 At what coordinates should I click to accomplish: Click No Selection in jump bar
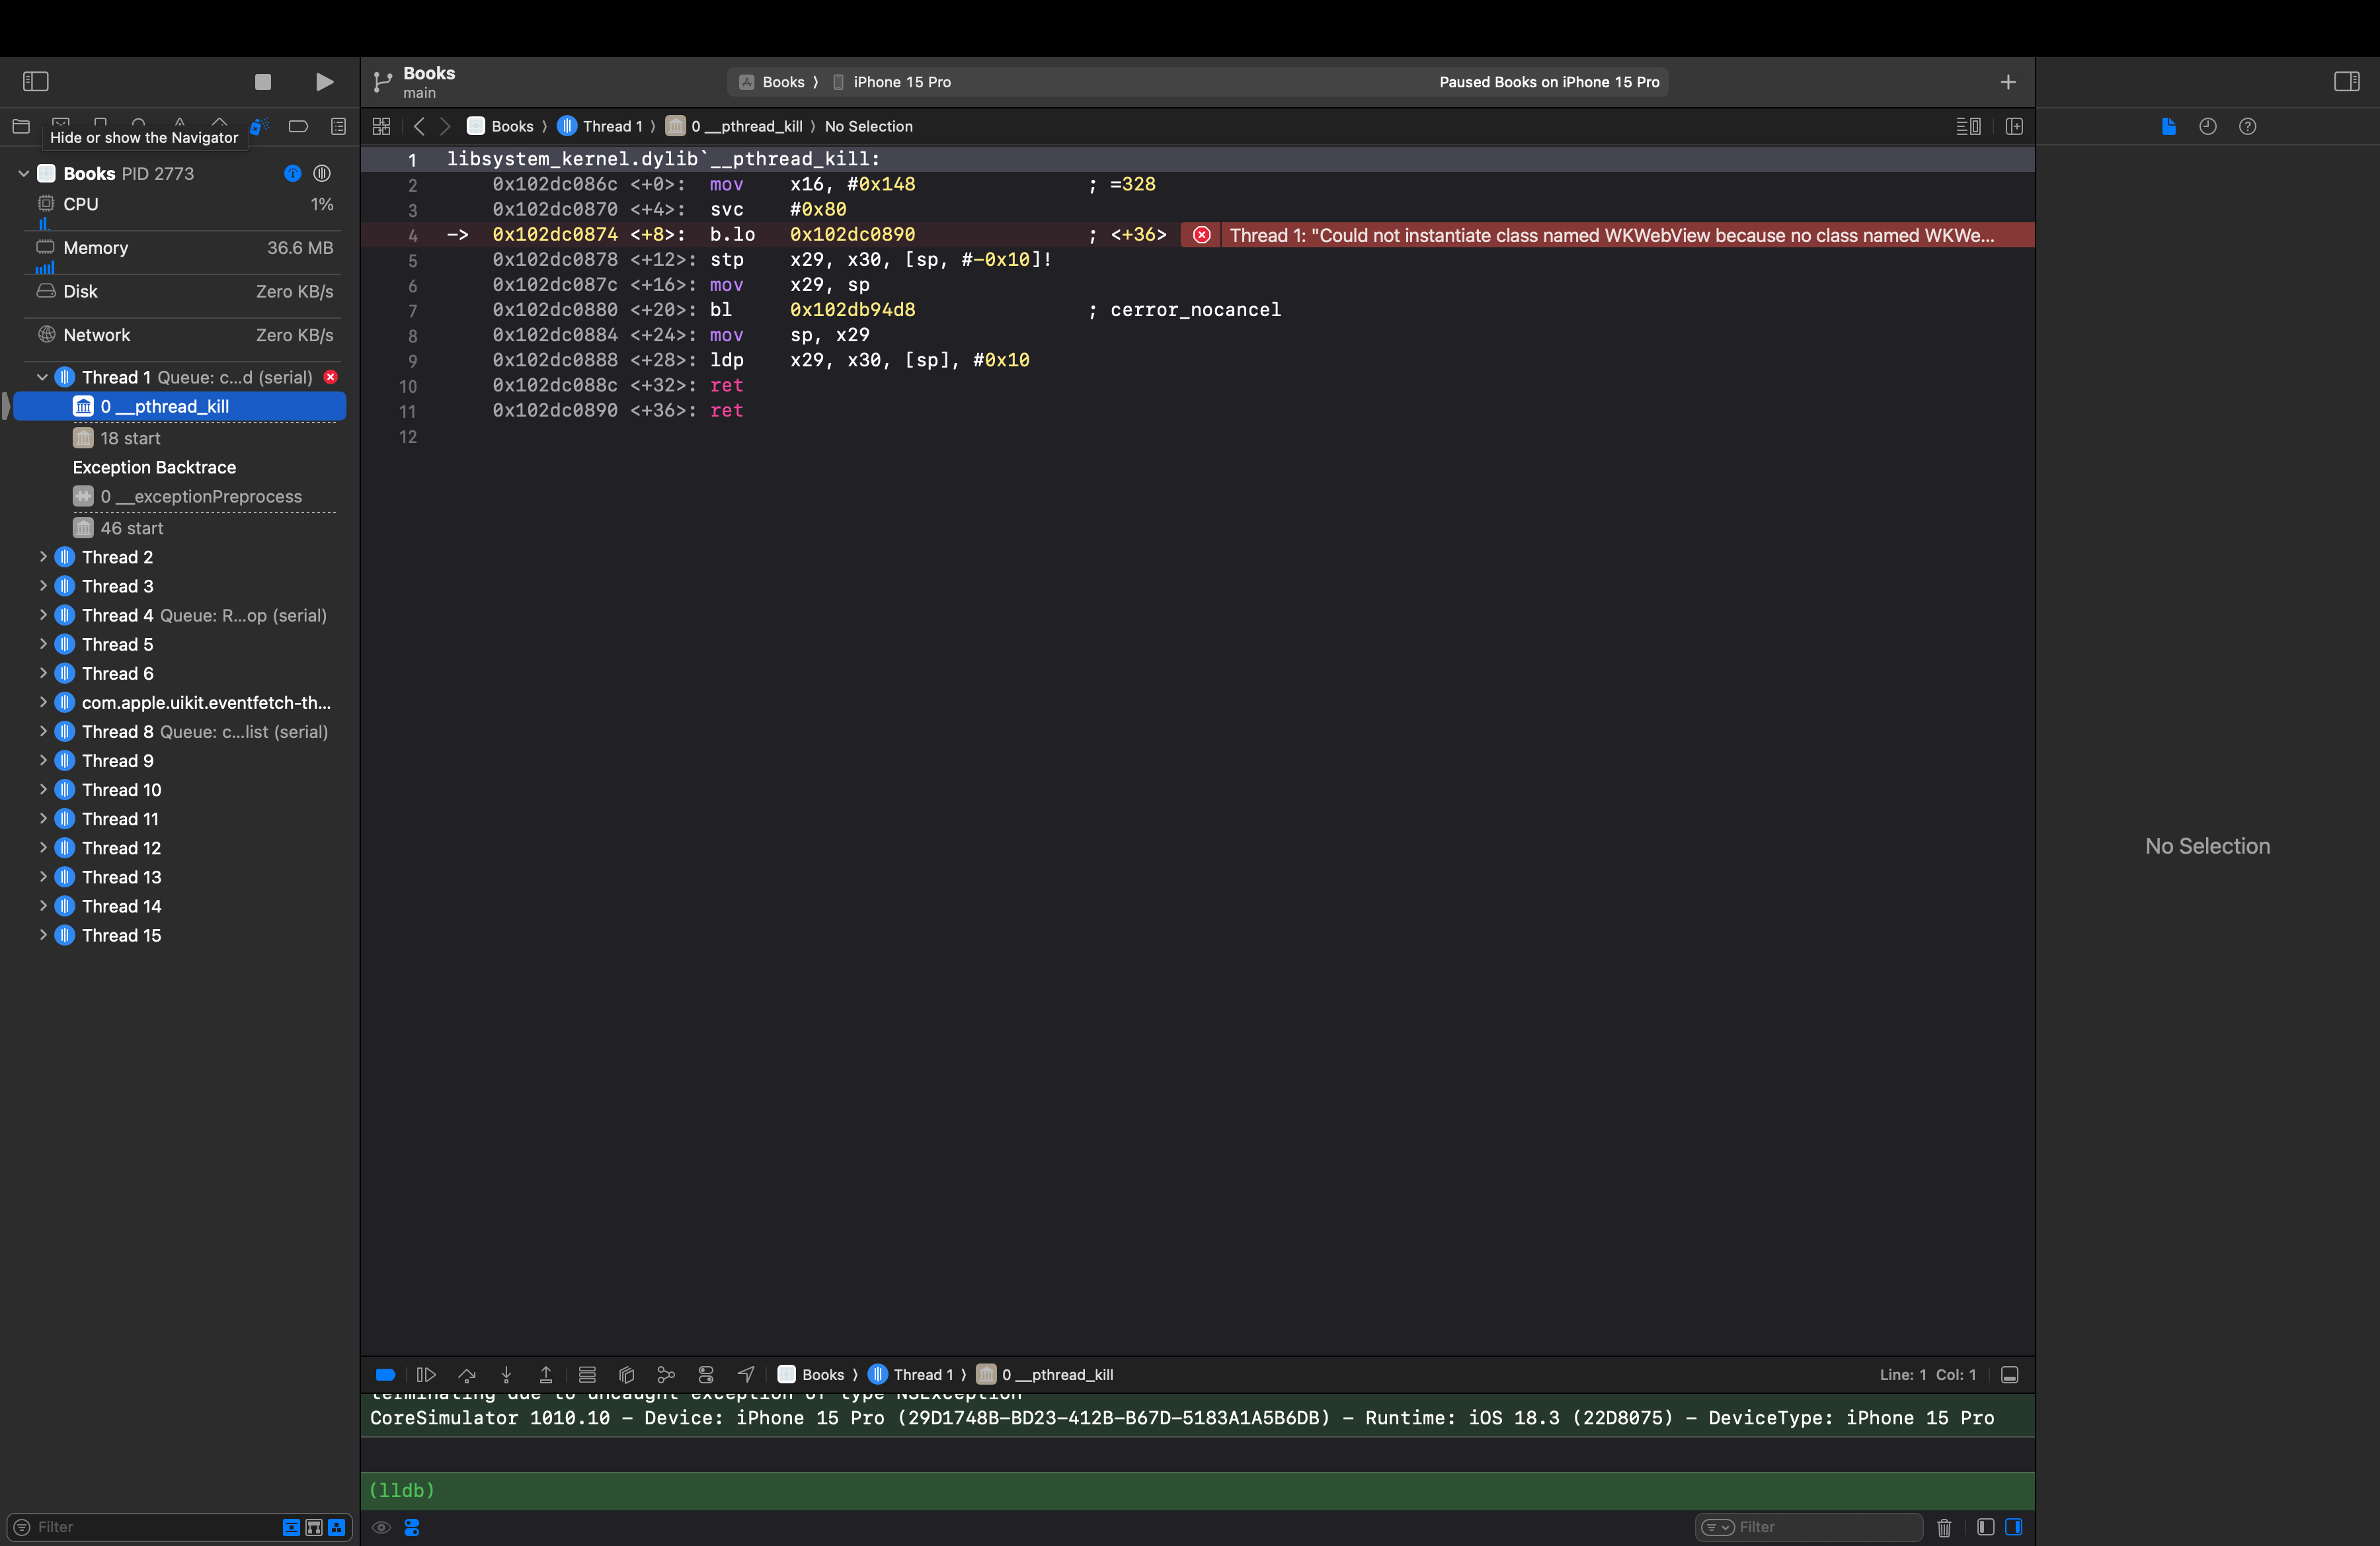point(868,126)
